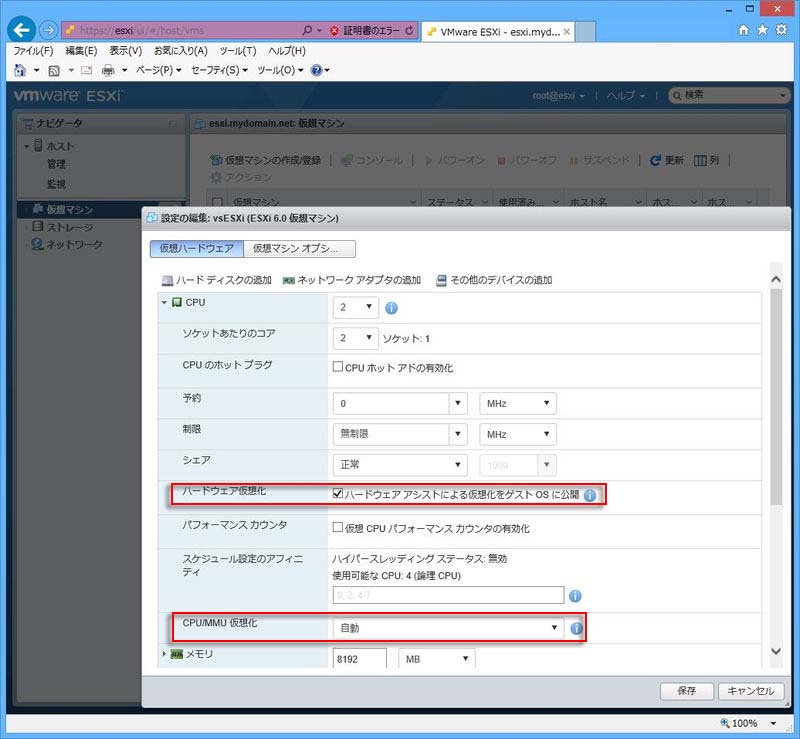Click the command bar home icon

pyautogui.click(x=20, y=70)
